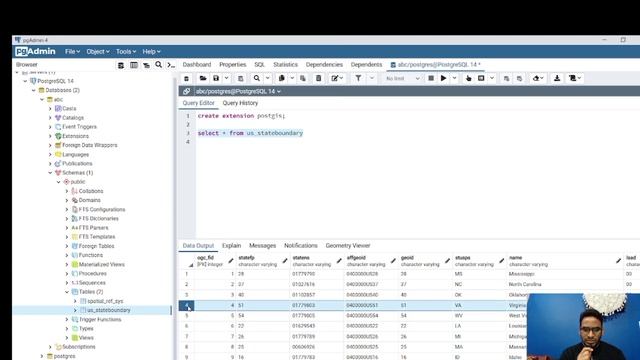Viewport: 640px width, 360px height.
Task: Open the Object menu
Action: [98, 52]
